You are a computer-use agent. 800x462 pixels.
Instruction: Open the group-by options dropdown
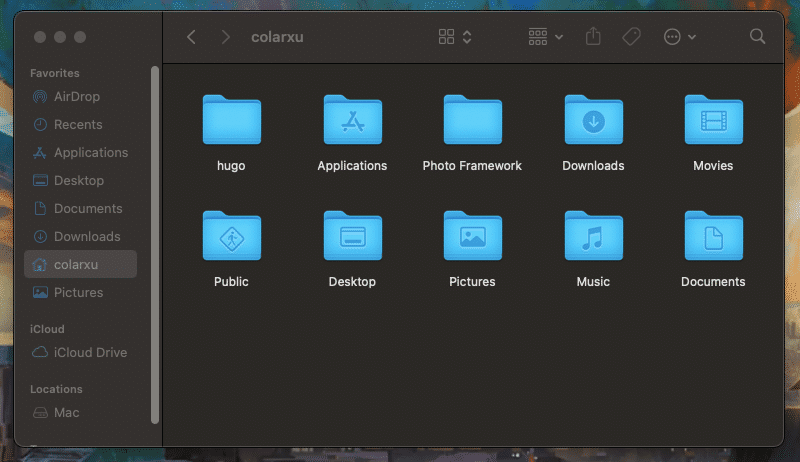[x=545, y=37]
